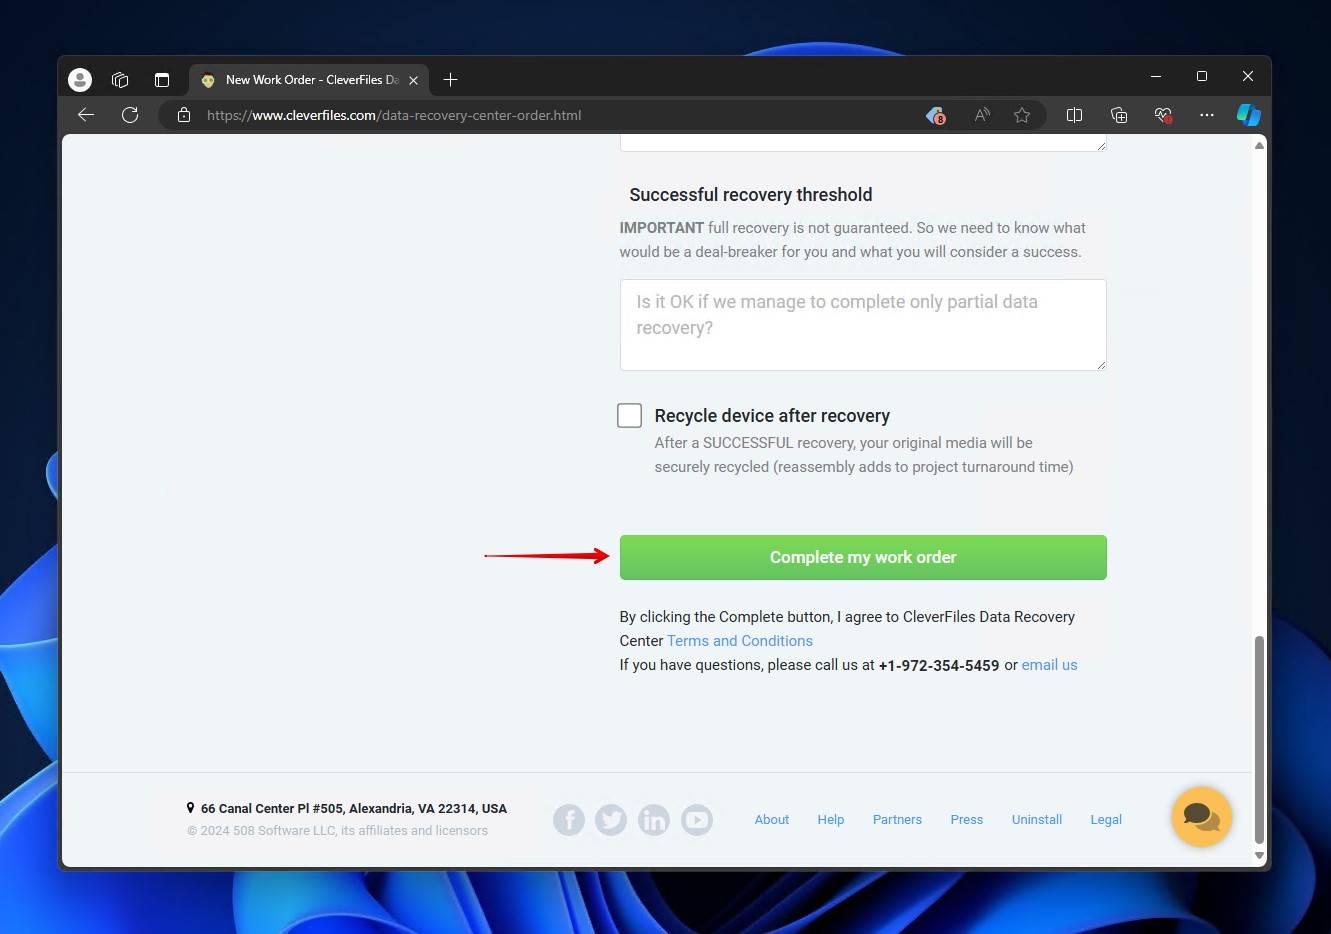Click the 66 Canal Center Pl address
Image resolution: width=1331 pixels, height=934 pixels.
(354, 808)
